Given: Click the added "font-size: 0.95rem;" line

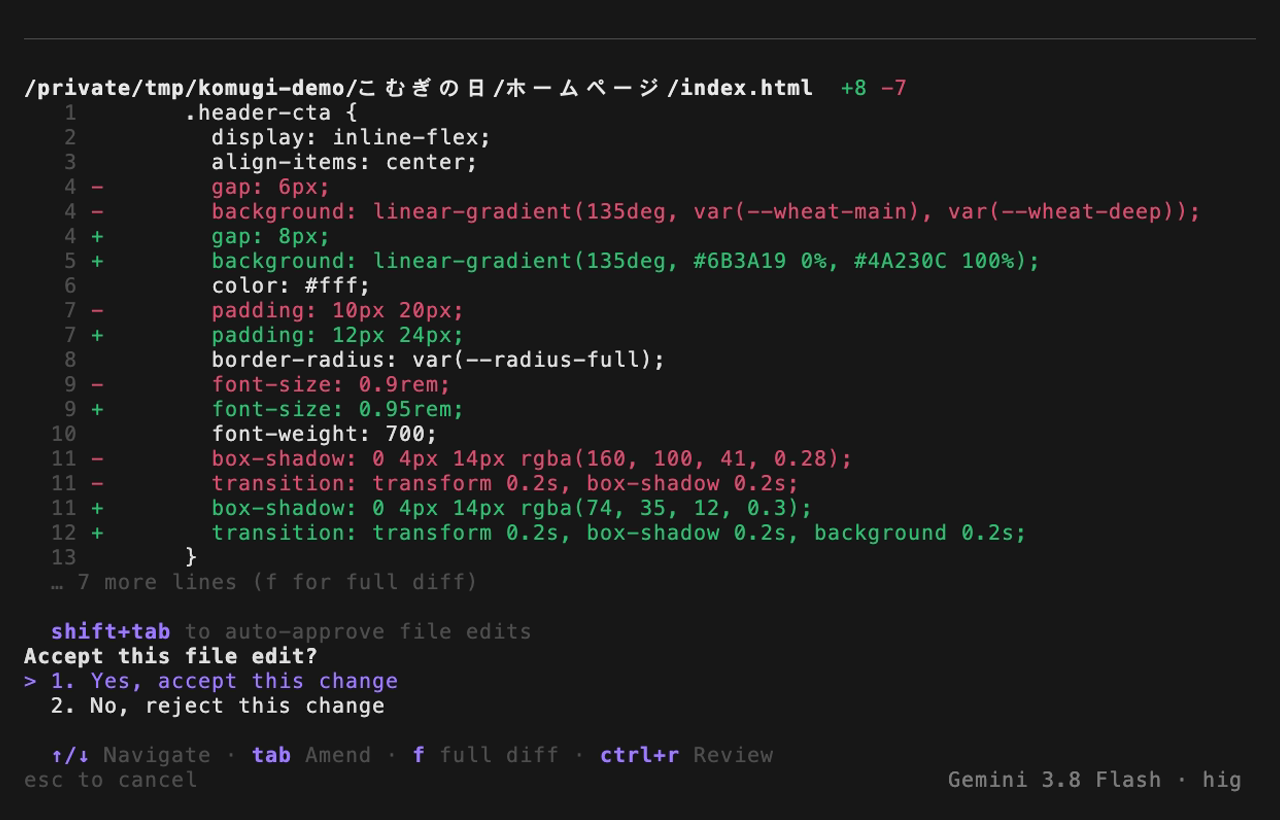Looking at the screenshot, I should coord(338,409).
